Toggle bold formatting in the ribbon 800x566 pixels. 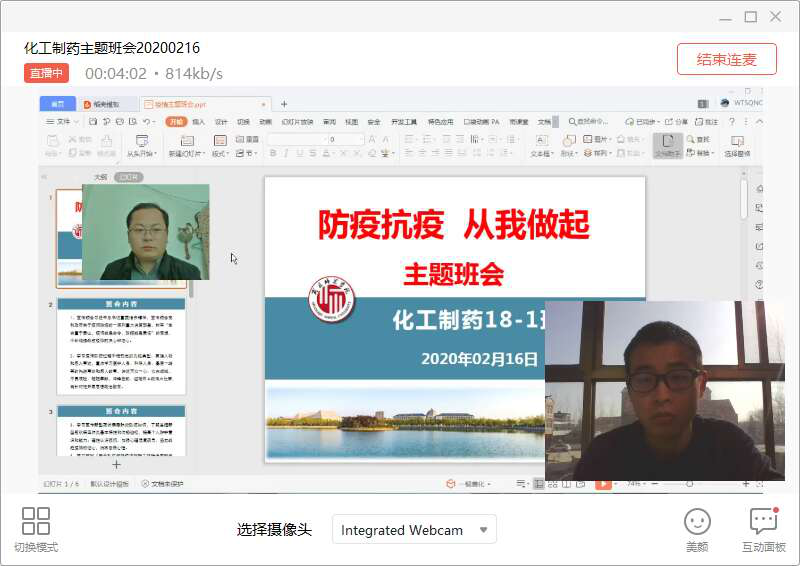(x=272, y=154)
